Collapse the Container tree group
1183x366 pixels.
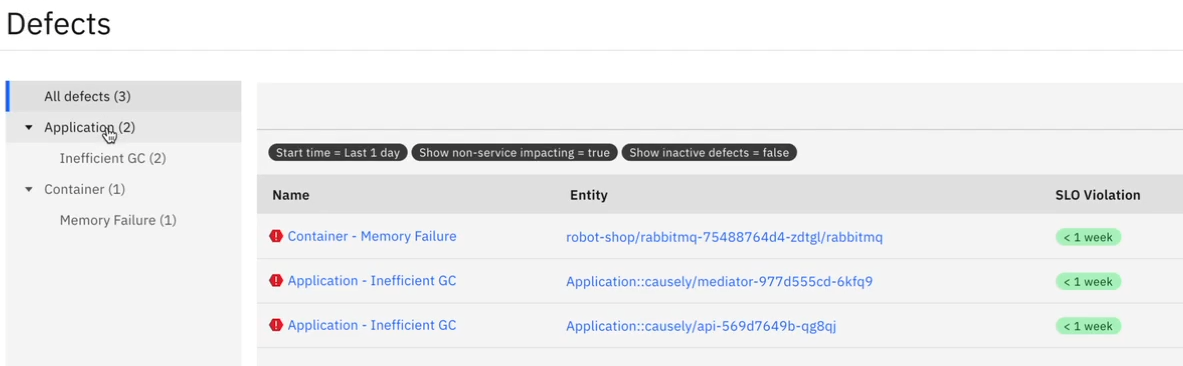(x=29, y=189)
